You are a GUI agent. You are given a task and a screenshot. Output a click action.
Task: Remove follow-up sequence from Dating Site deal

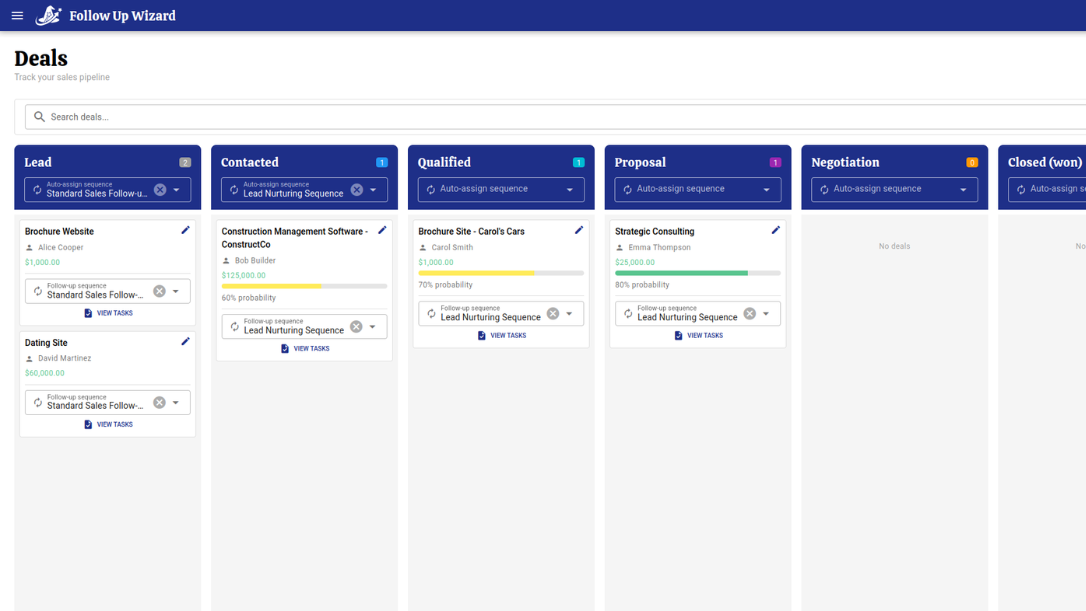159,403
